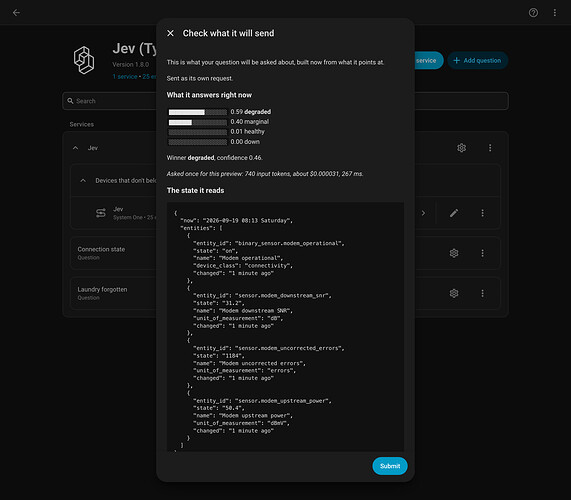Click the Submit button
This screenshot has height=500, width=571.
coord(390,466)
